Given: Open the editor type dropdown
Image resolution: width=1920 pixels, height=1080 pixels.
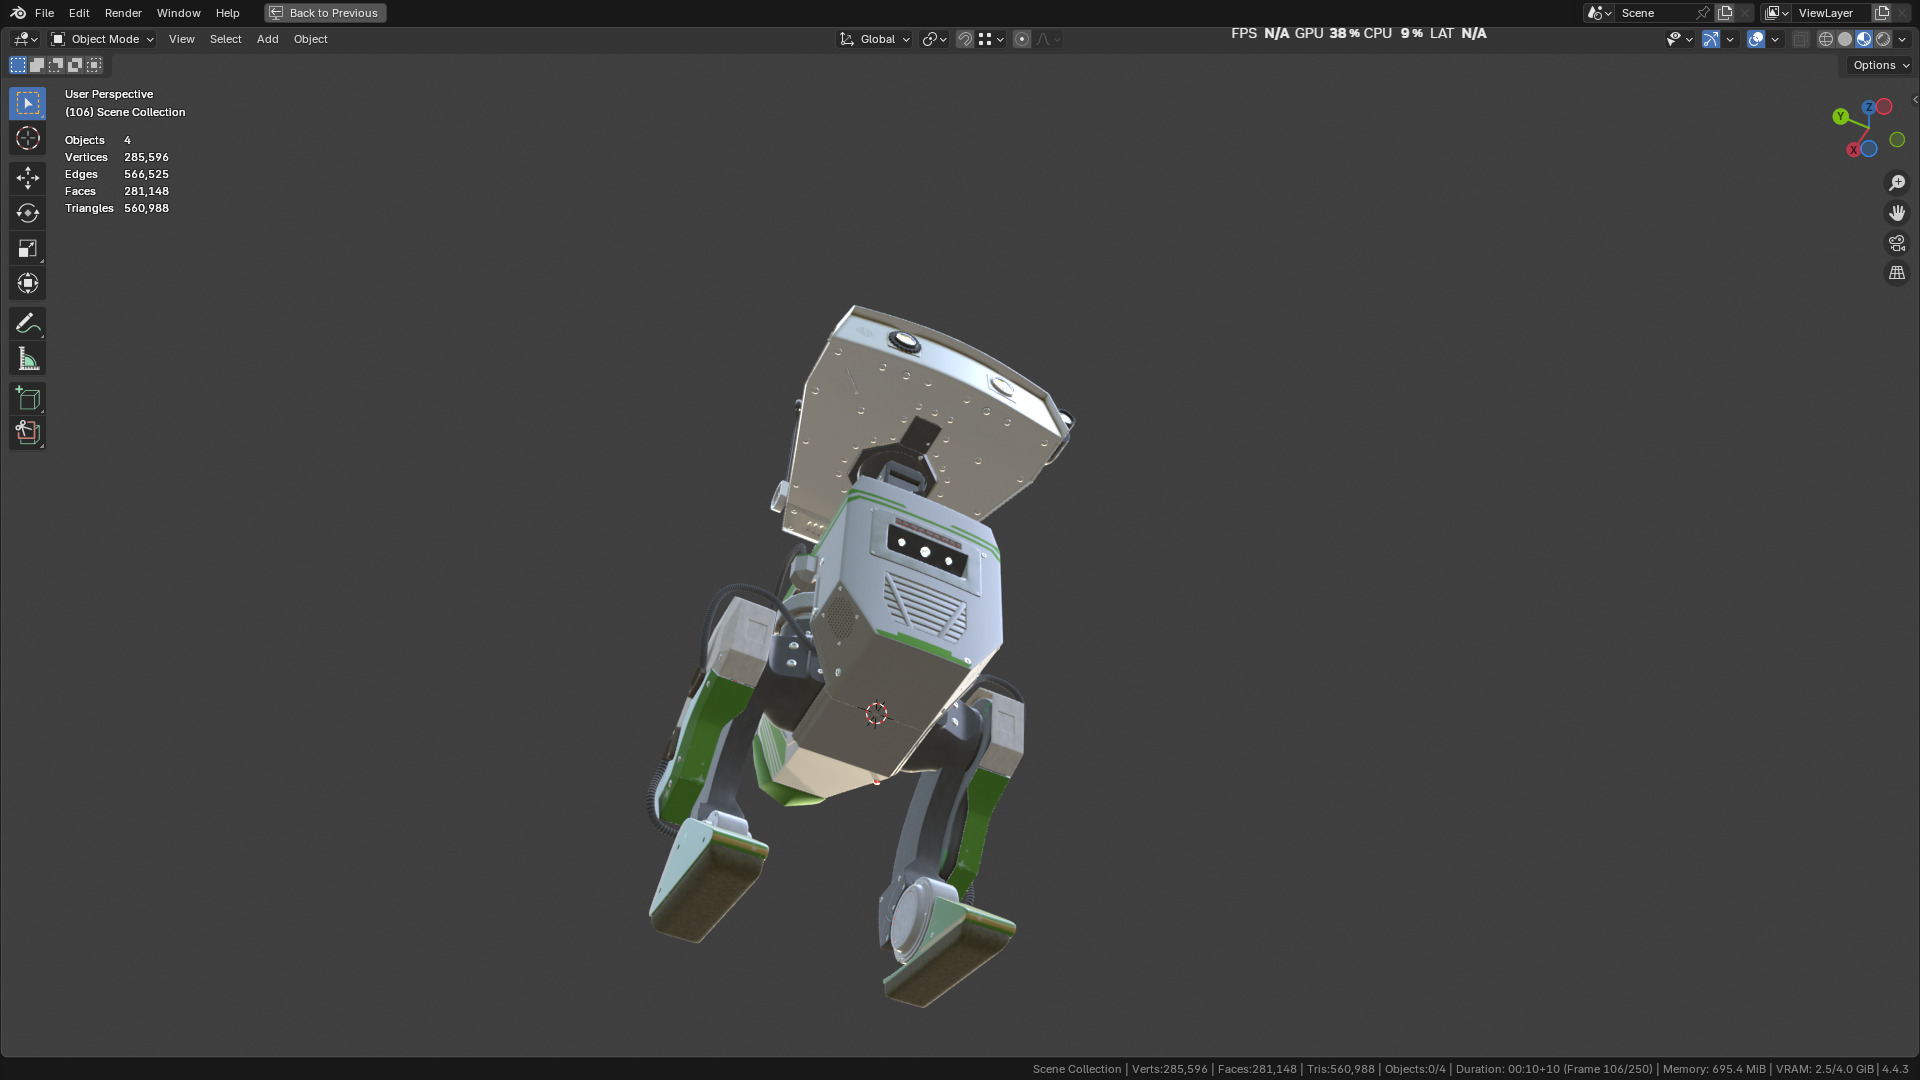Looking at the screenshot, I should point(25,39).
